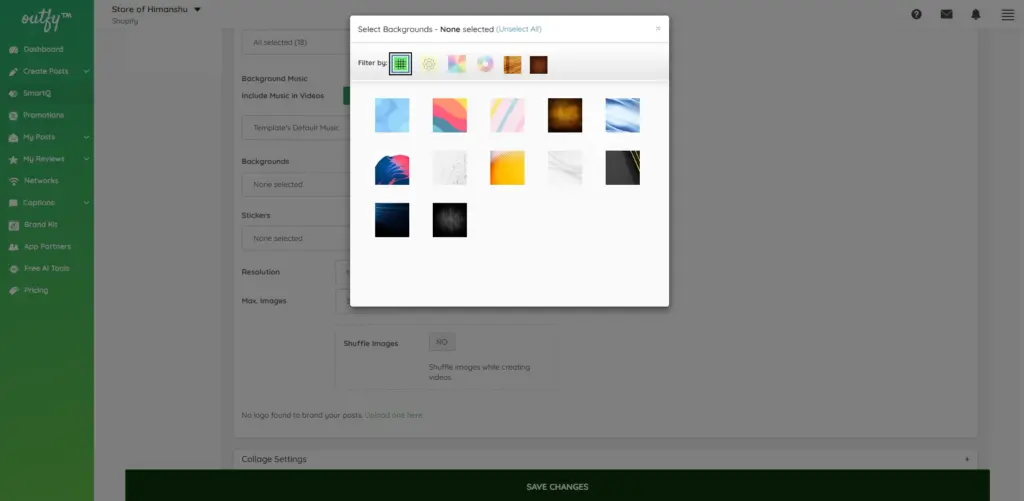Screen dimensions: 1024x501
Task: Expand the Collage Settings section
Action: tap(967, 459)
